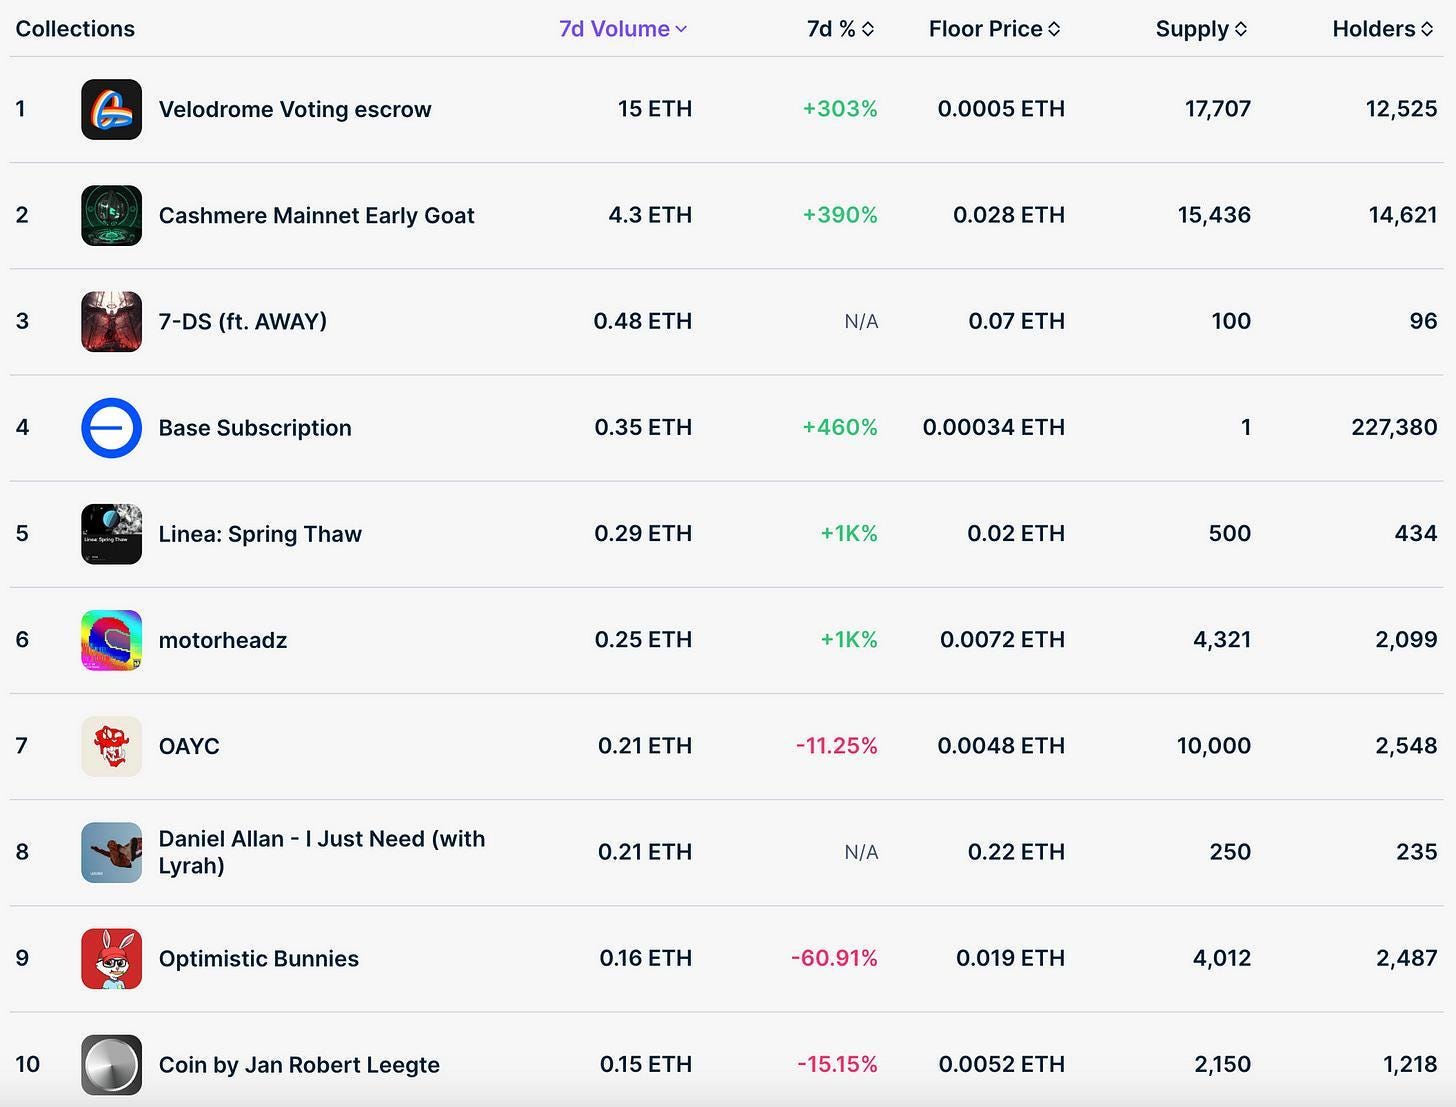Screen dimensions: 1456x1107
Task: Click the 227,380 holders value
Action: click(1394, 427)
